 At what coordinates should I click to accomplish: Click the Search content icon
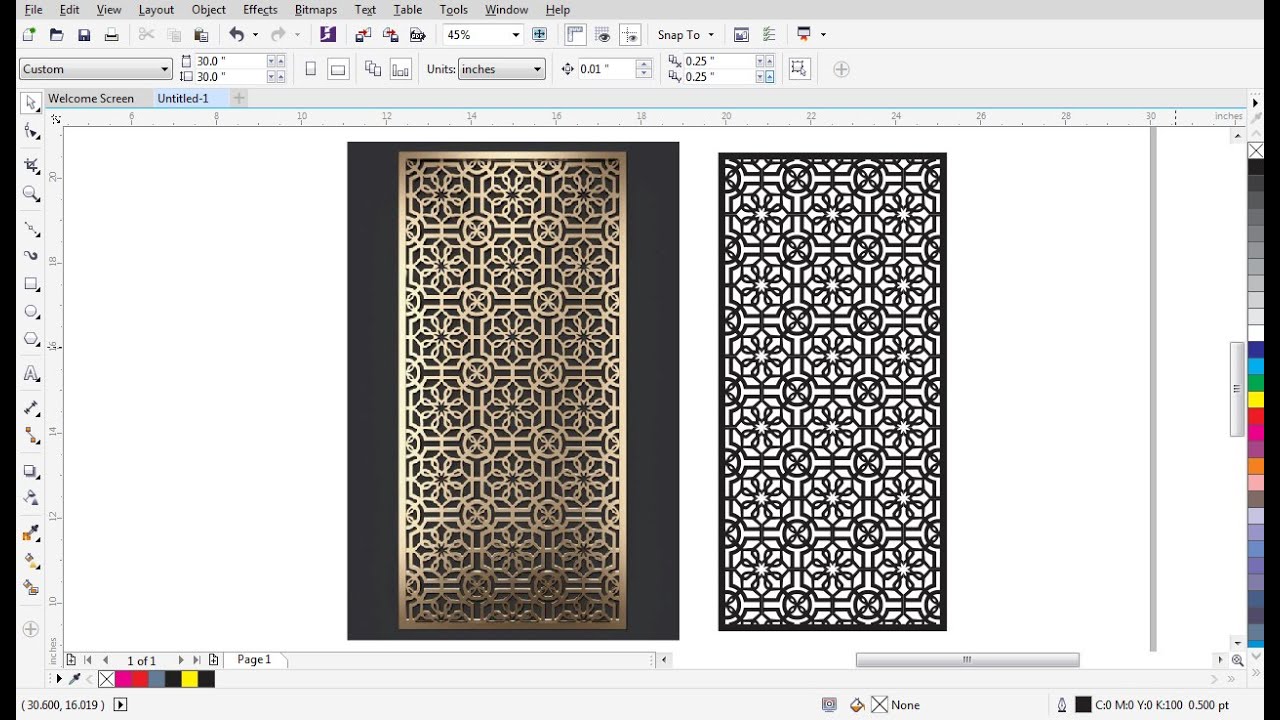click(328, 34)
